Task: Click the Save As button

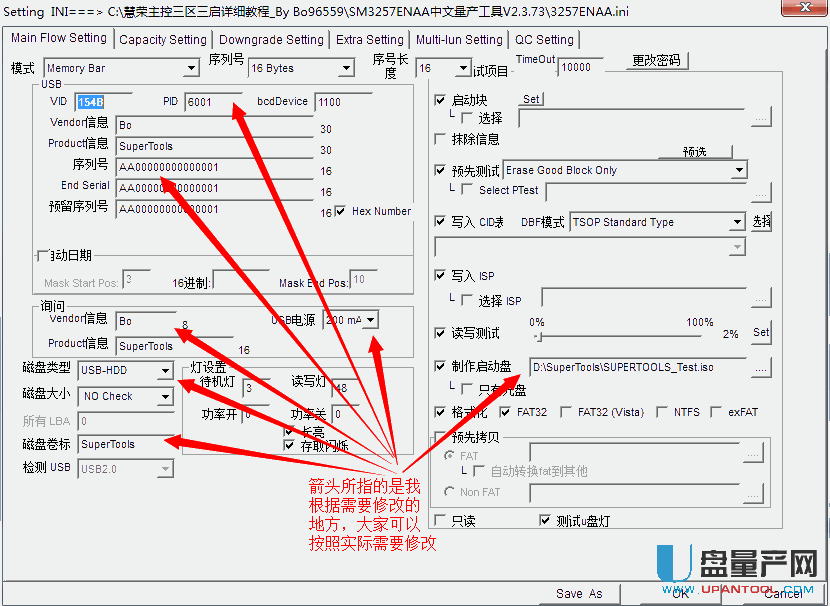Action: (x=579, y=593)
